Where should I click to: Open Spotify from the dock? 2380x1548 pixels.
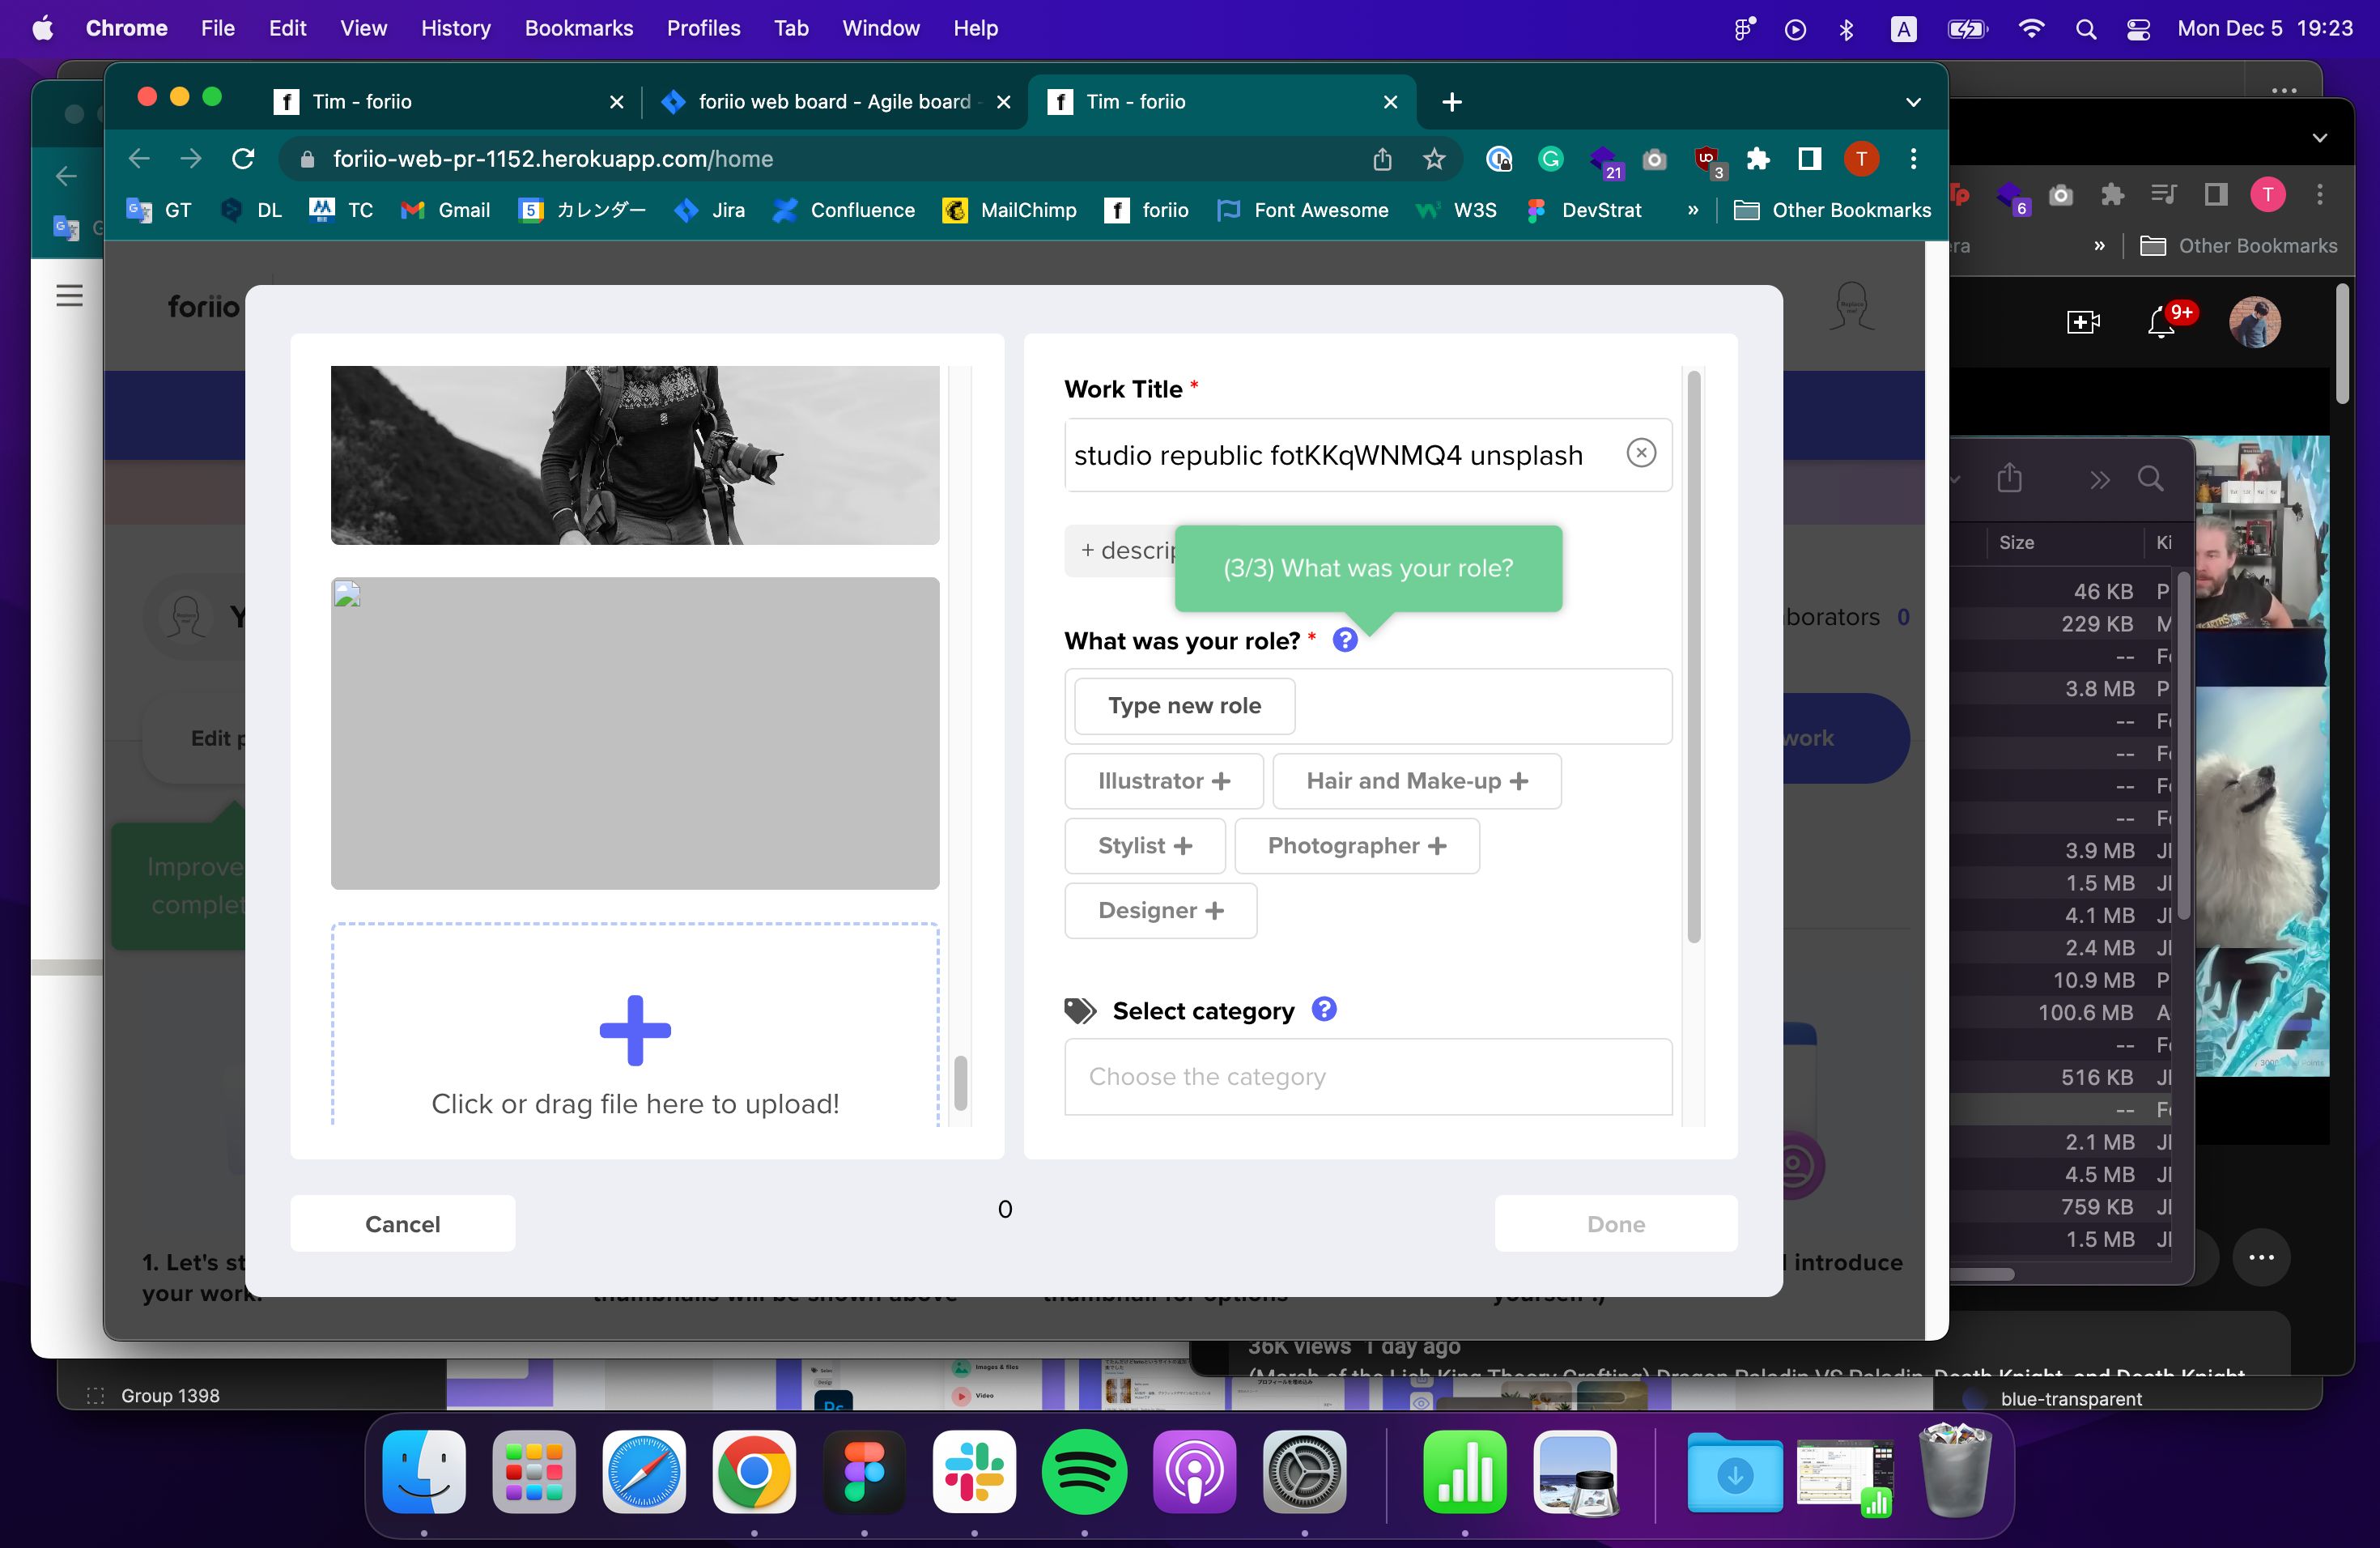[1084, 1472]
